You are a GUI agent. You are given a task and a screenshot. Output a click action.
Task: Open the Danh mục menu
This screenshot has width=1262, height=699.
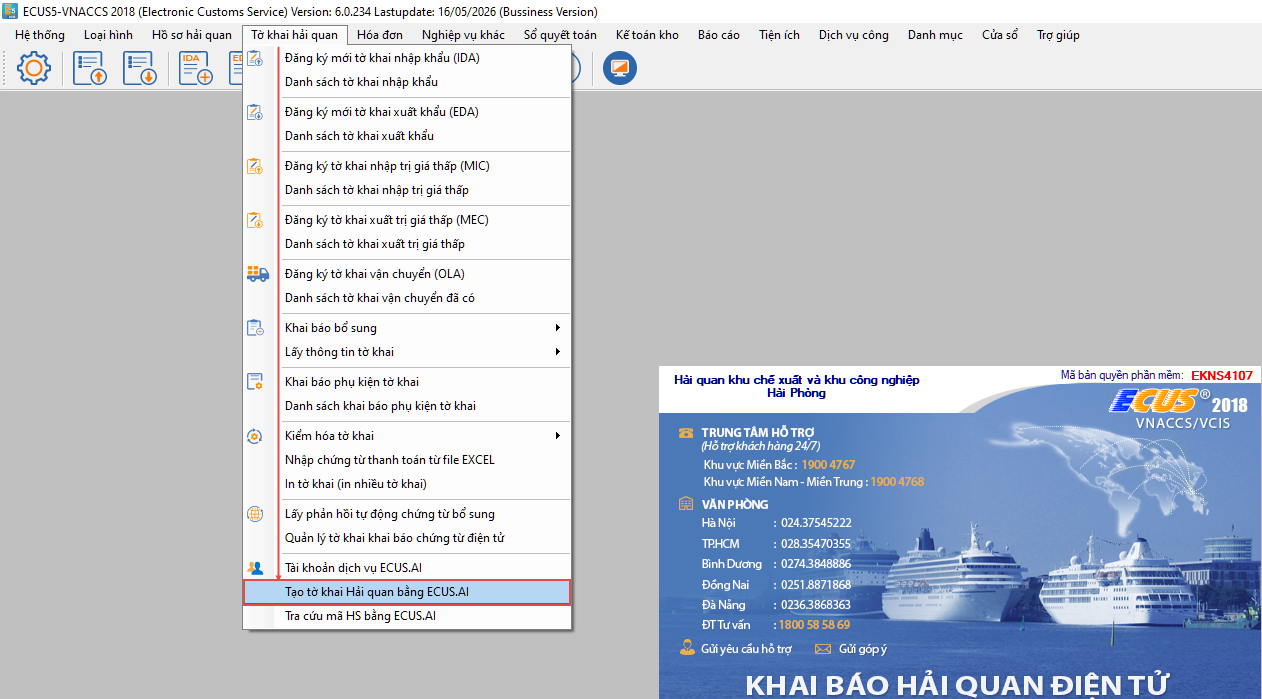935,35
